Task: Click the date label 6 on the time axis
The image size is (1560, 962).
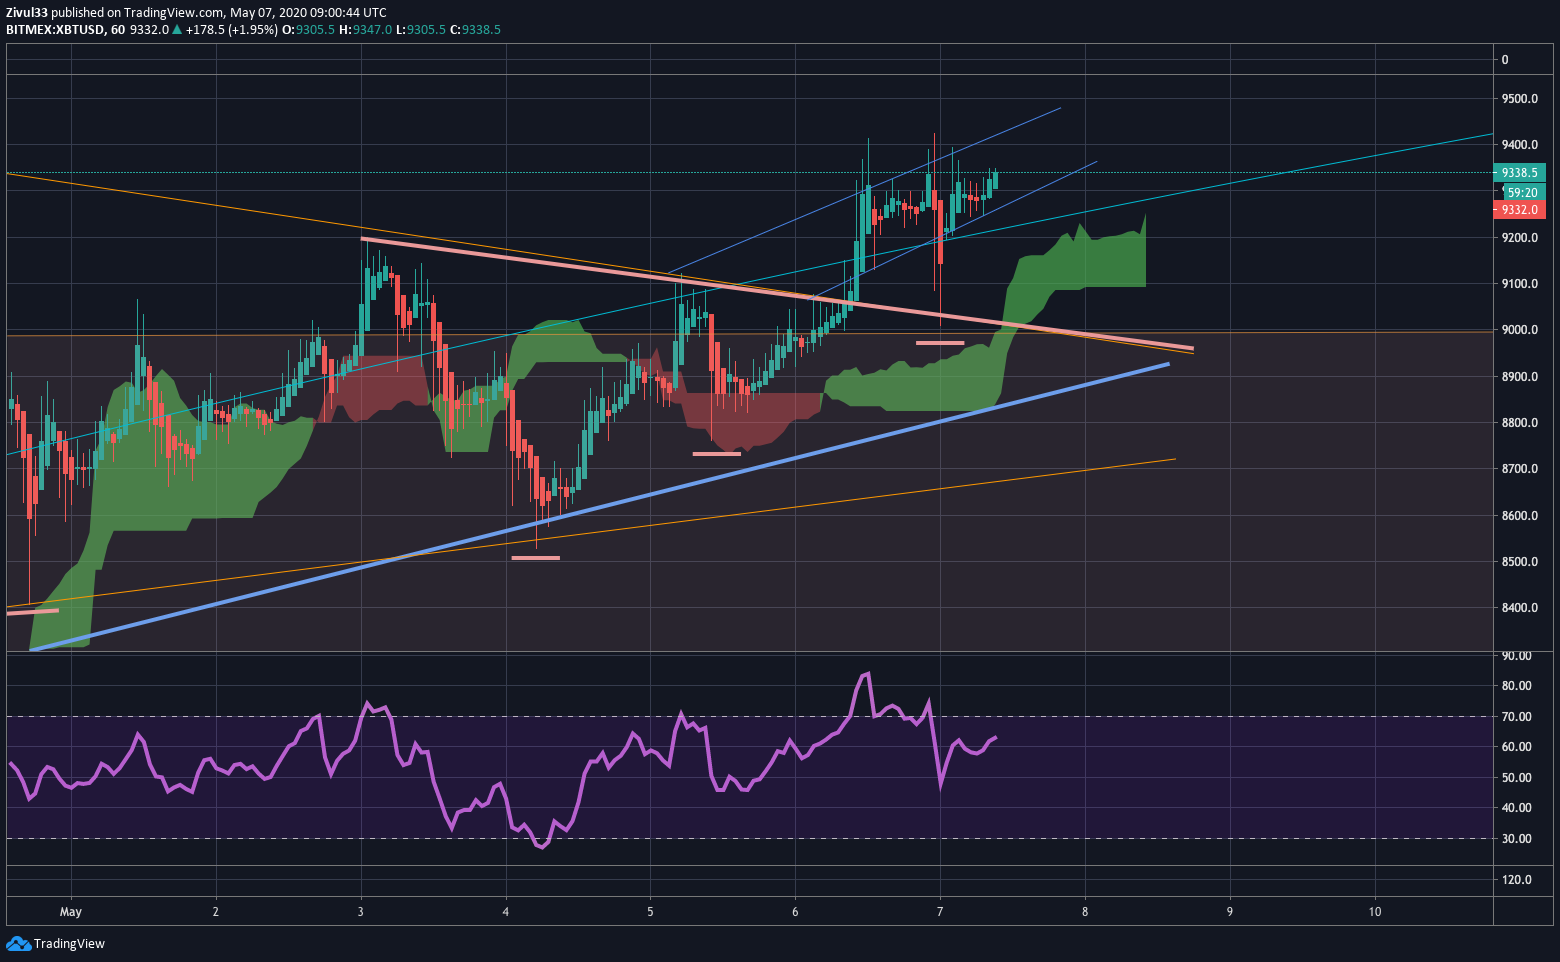Action: coord(795,912)
